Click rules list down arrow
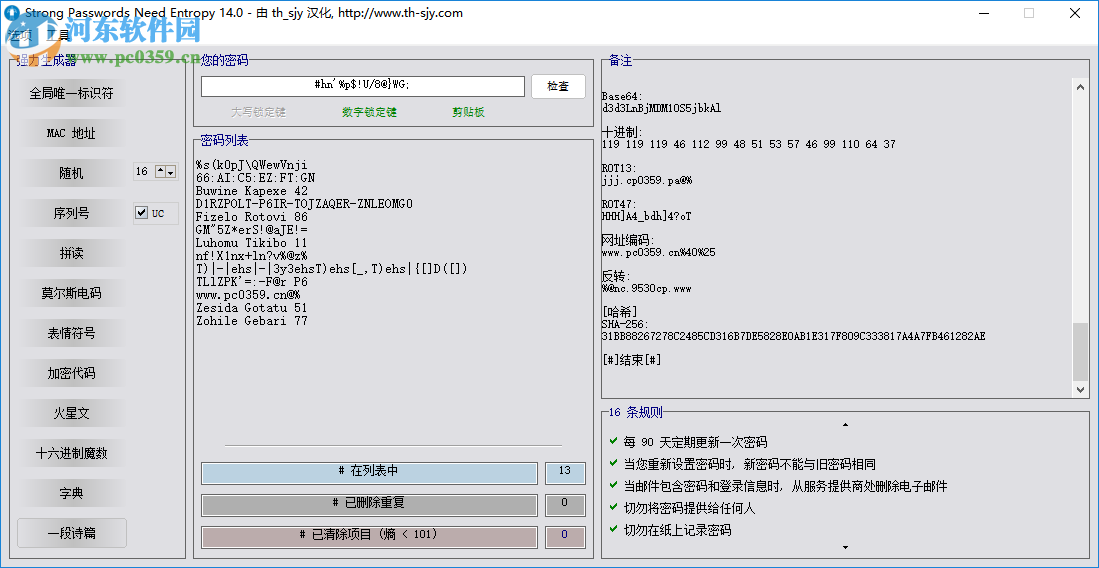The image size is (1099, 568). click(x=845, y=547)
